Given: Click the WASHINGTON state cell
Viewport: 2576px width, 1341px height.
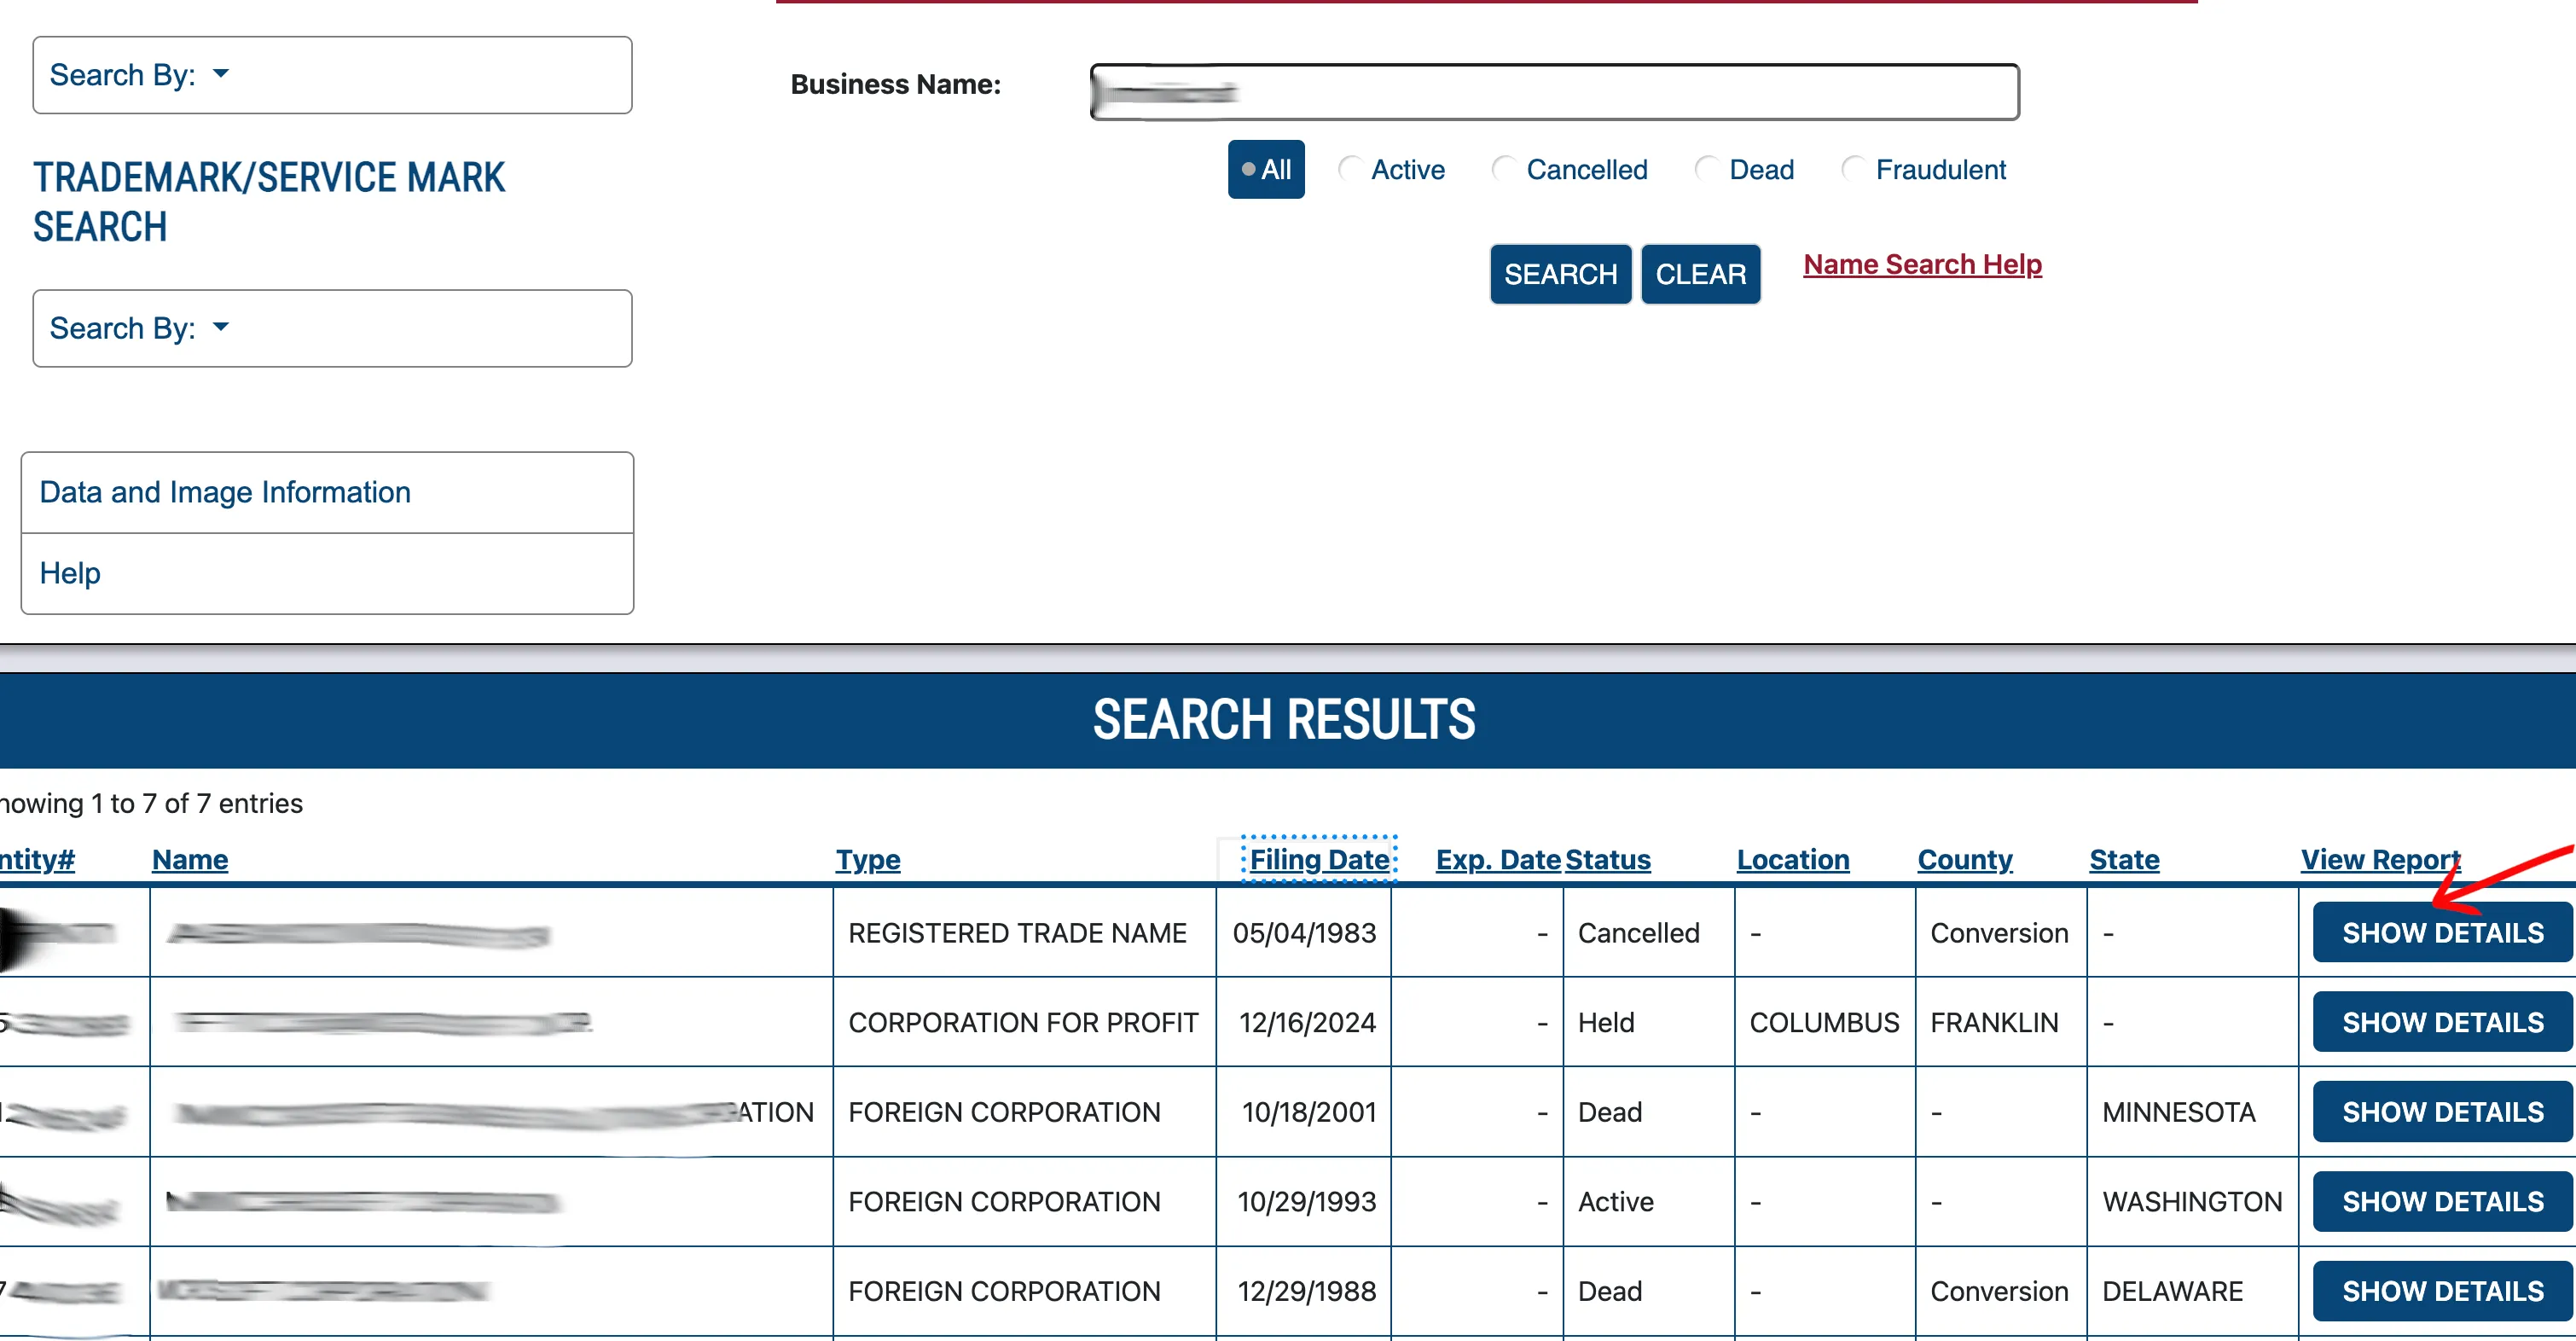Looking at the screenshot, I should 2193,1201.
